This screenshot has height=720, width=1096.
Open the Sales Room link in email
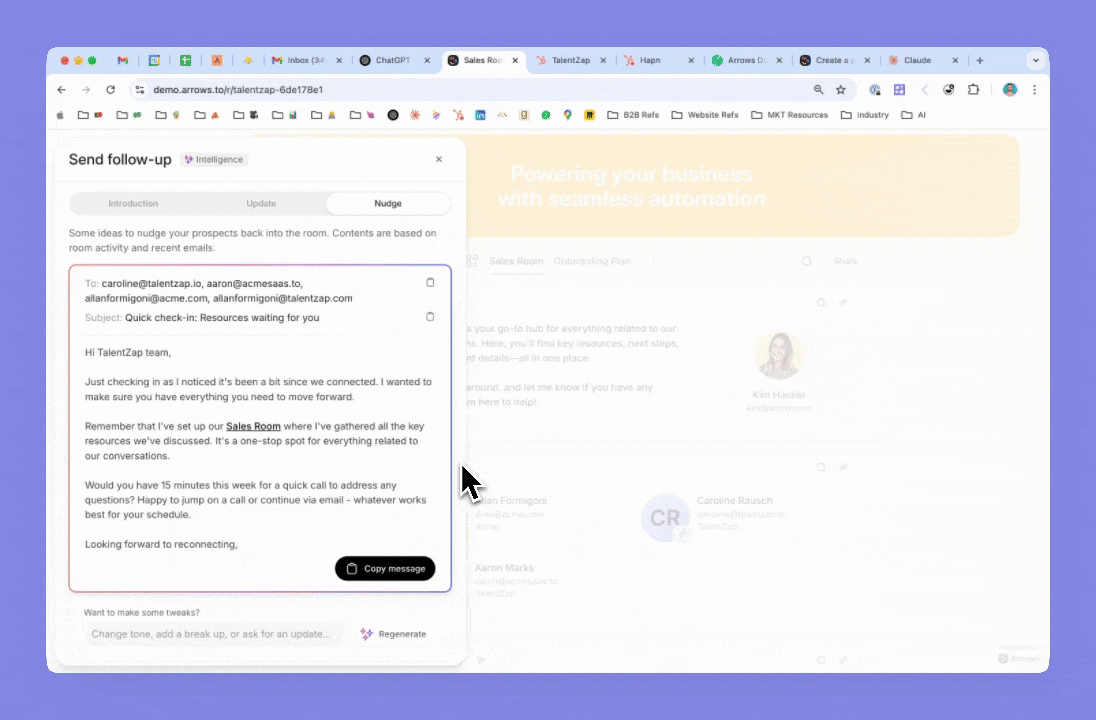(x=253, y=426)
